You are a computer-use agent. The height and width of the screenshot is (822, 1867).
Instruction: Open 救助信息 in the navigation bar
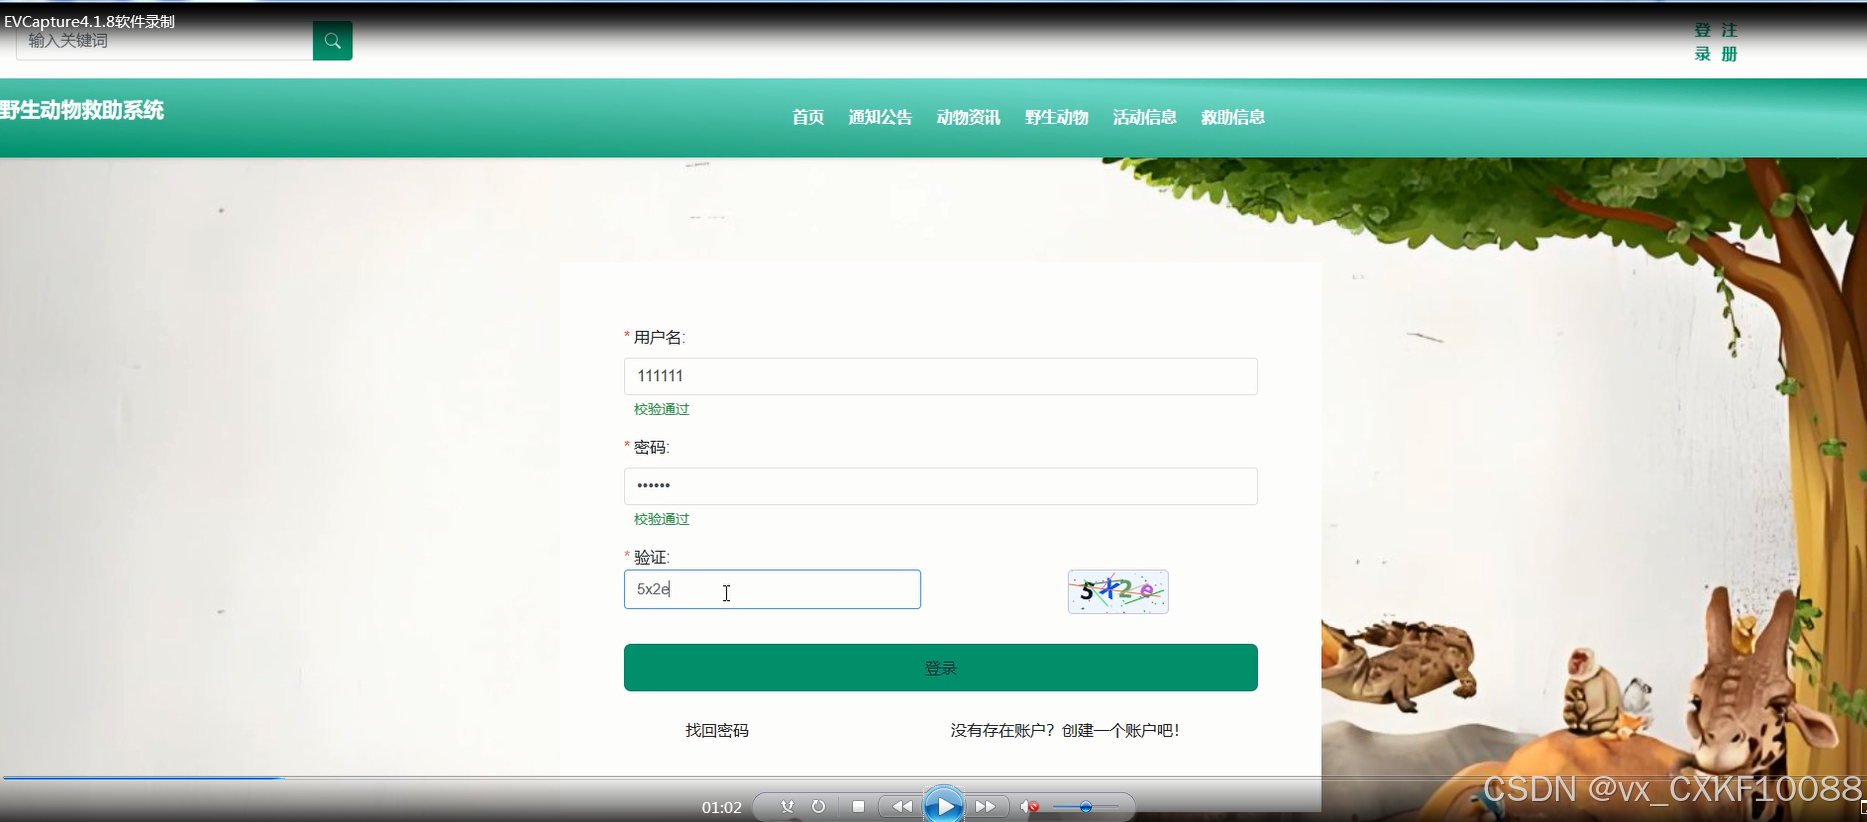tap(1232, 117)
